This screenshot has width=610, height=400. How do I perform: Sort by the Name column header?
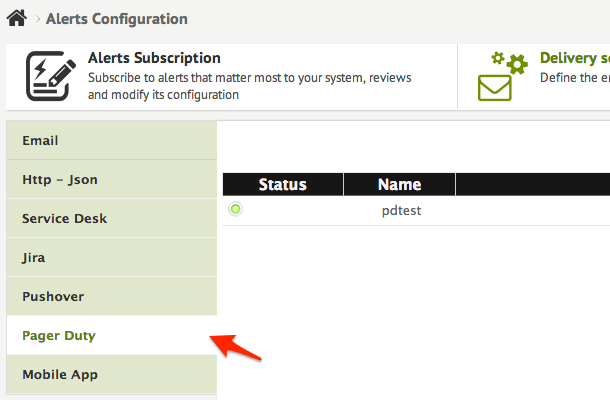click(399, 184)
